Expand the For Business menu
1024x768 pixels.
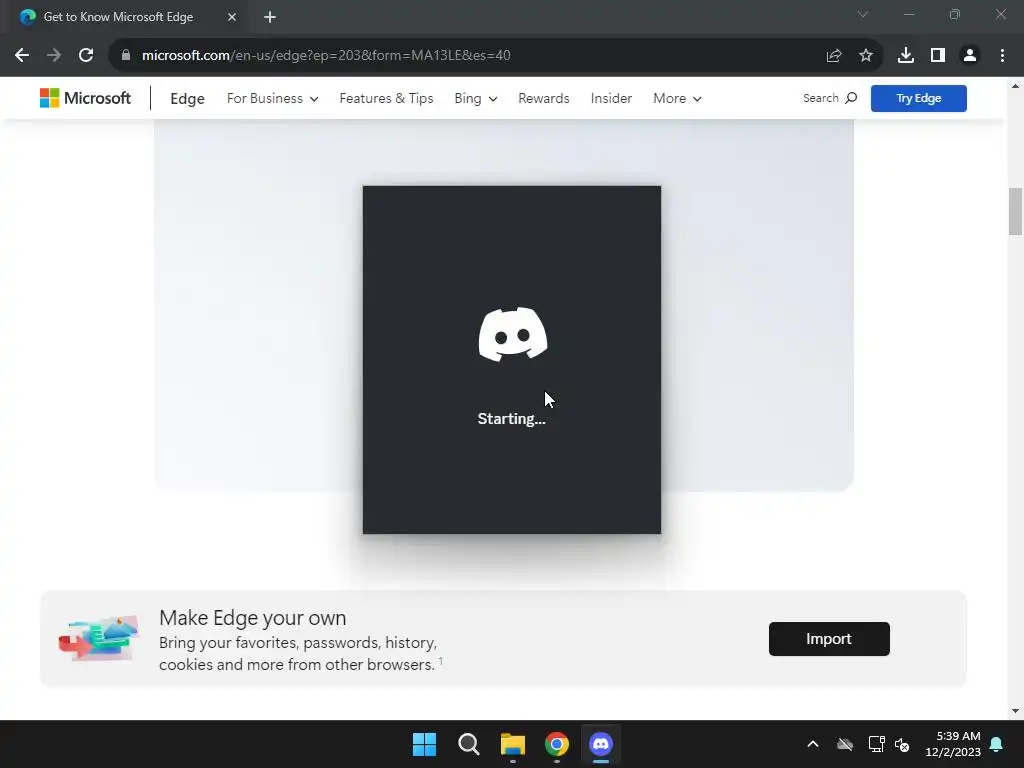pyautogui.click(x=272, y=99)
